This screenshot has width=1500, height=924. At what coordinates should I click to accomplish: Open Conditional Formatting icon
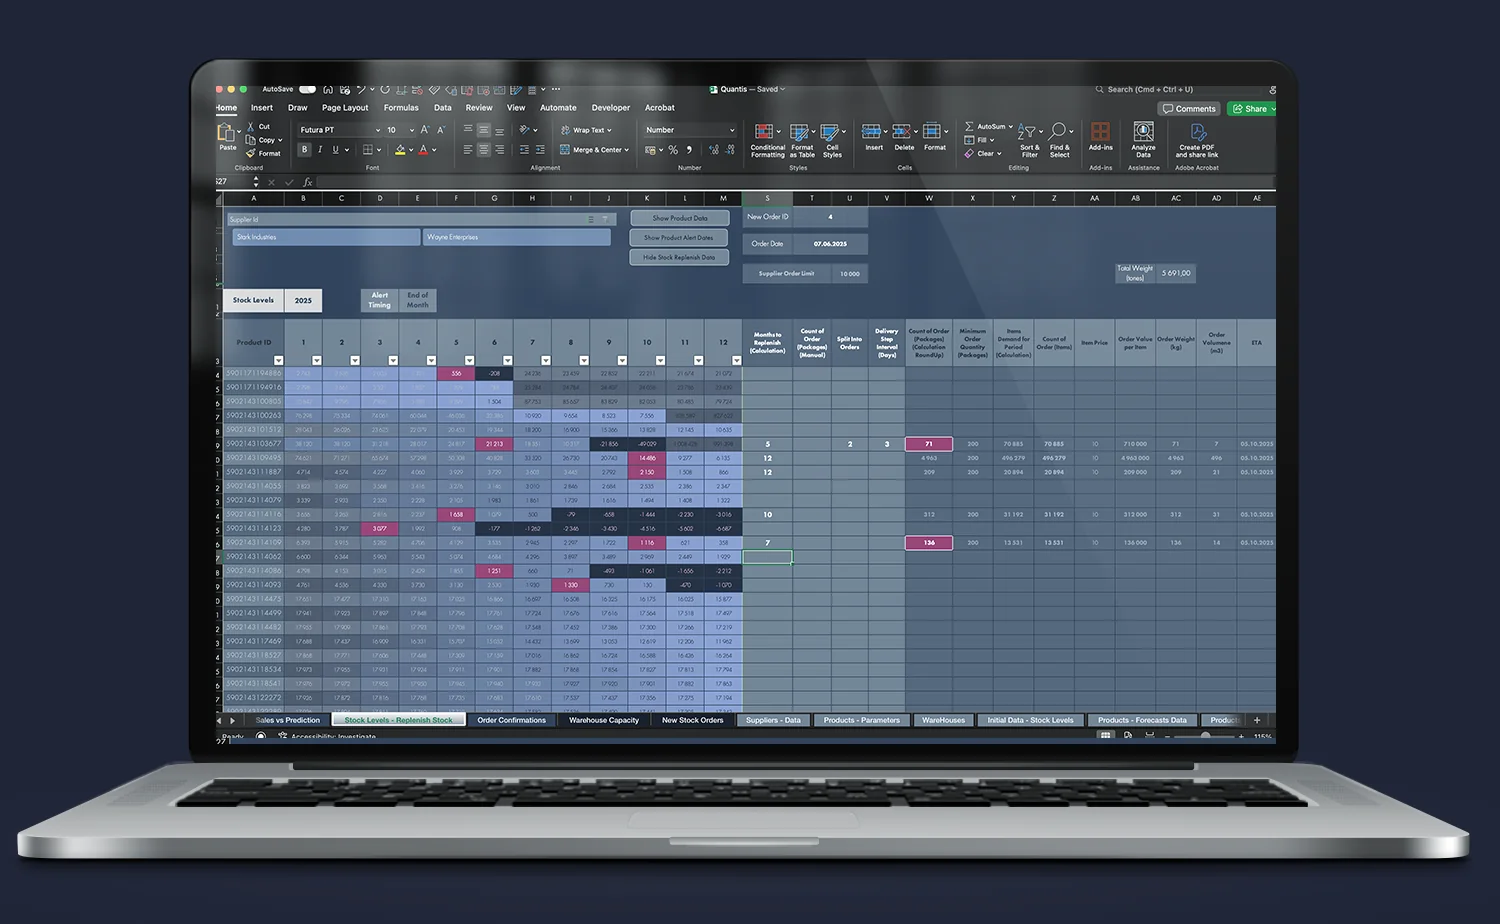[764, 132]
